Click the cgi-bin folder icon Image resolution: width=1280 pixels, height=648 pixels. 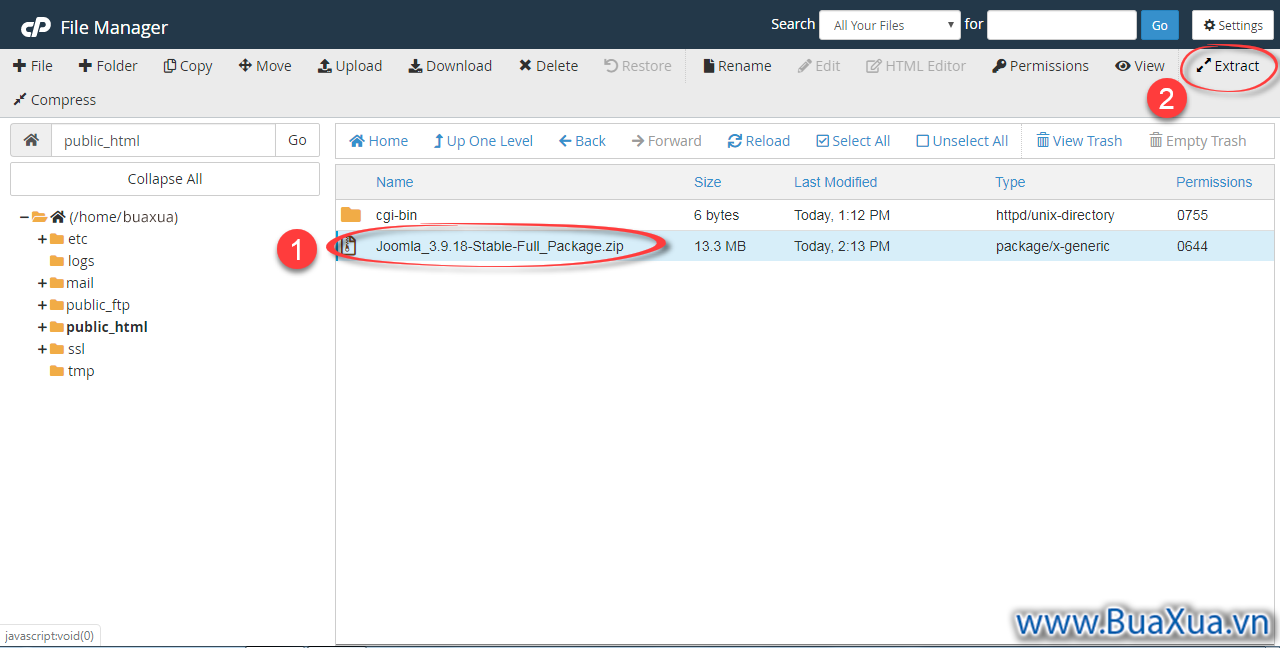coord(350,215)
